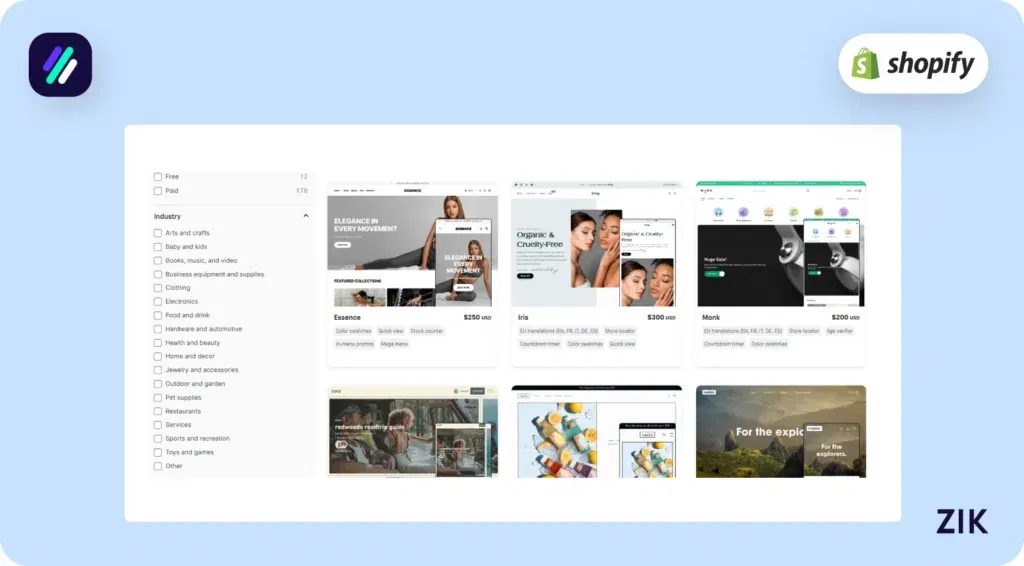Select Hardware and automotive checkbox

tap(157, 329)
